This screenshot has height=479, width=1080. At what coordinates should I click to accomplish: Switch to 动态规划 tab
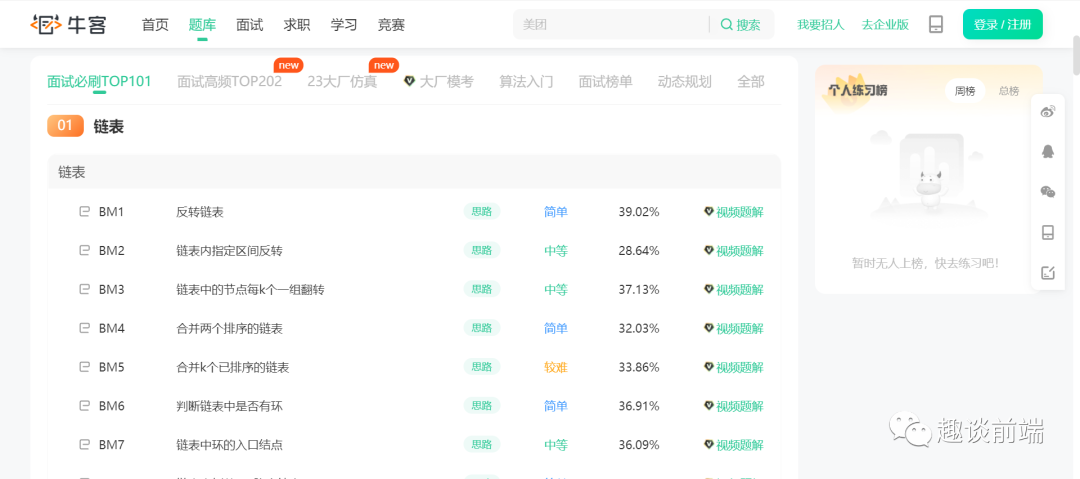click(685, 81)
